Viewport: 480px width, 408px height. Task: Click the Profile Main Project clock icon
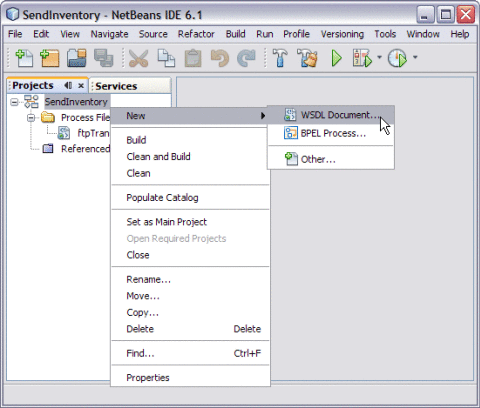point(397,58)
